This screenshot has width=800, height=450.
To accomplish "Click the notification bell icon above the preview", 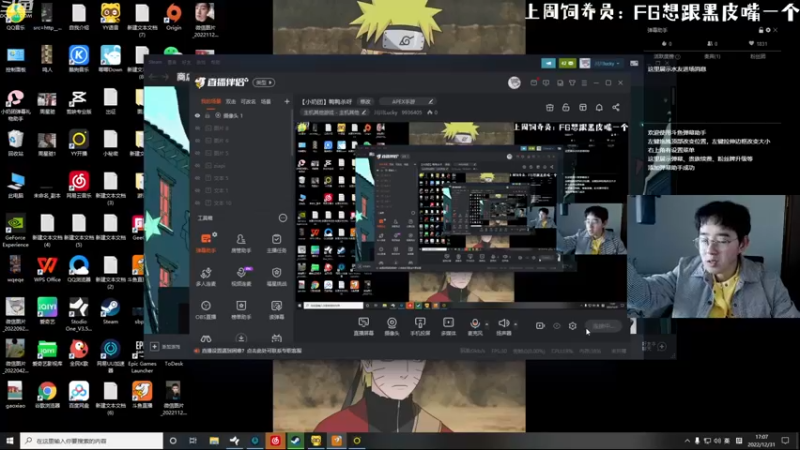I will [x=599, y=107].
